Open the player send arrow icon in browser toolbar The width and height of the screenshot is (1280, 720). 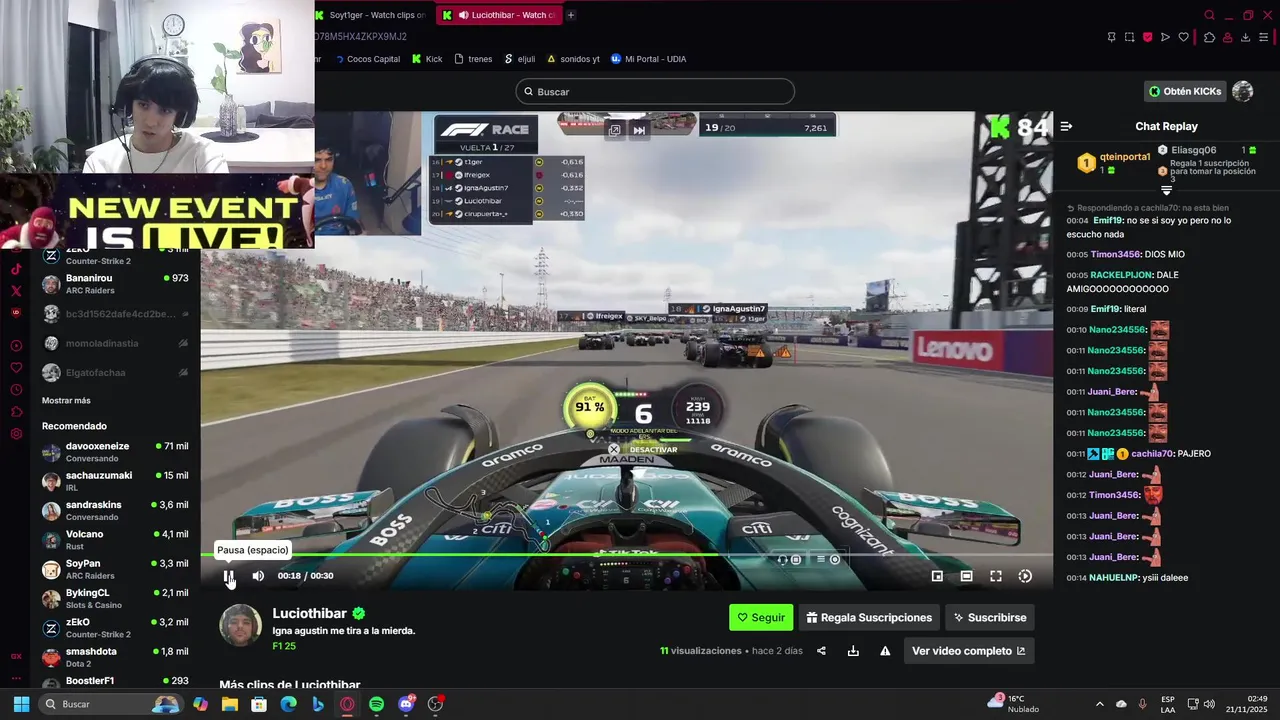(1165, 37)
